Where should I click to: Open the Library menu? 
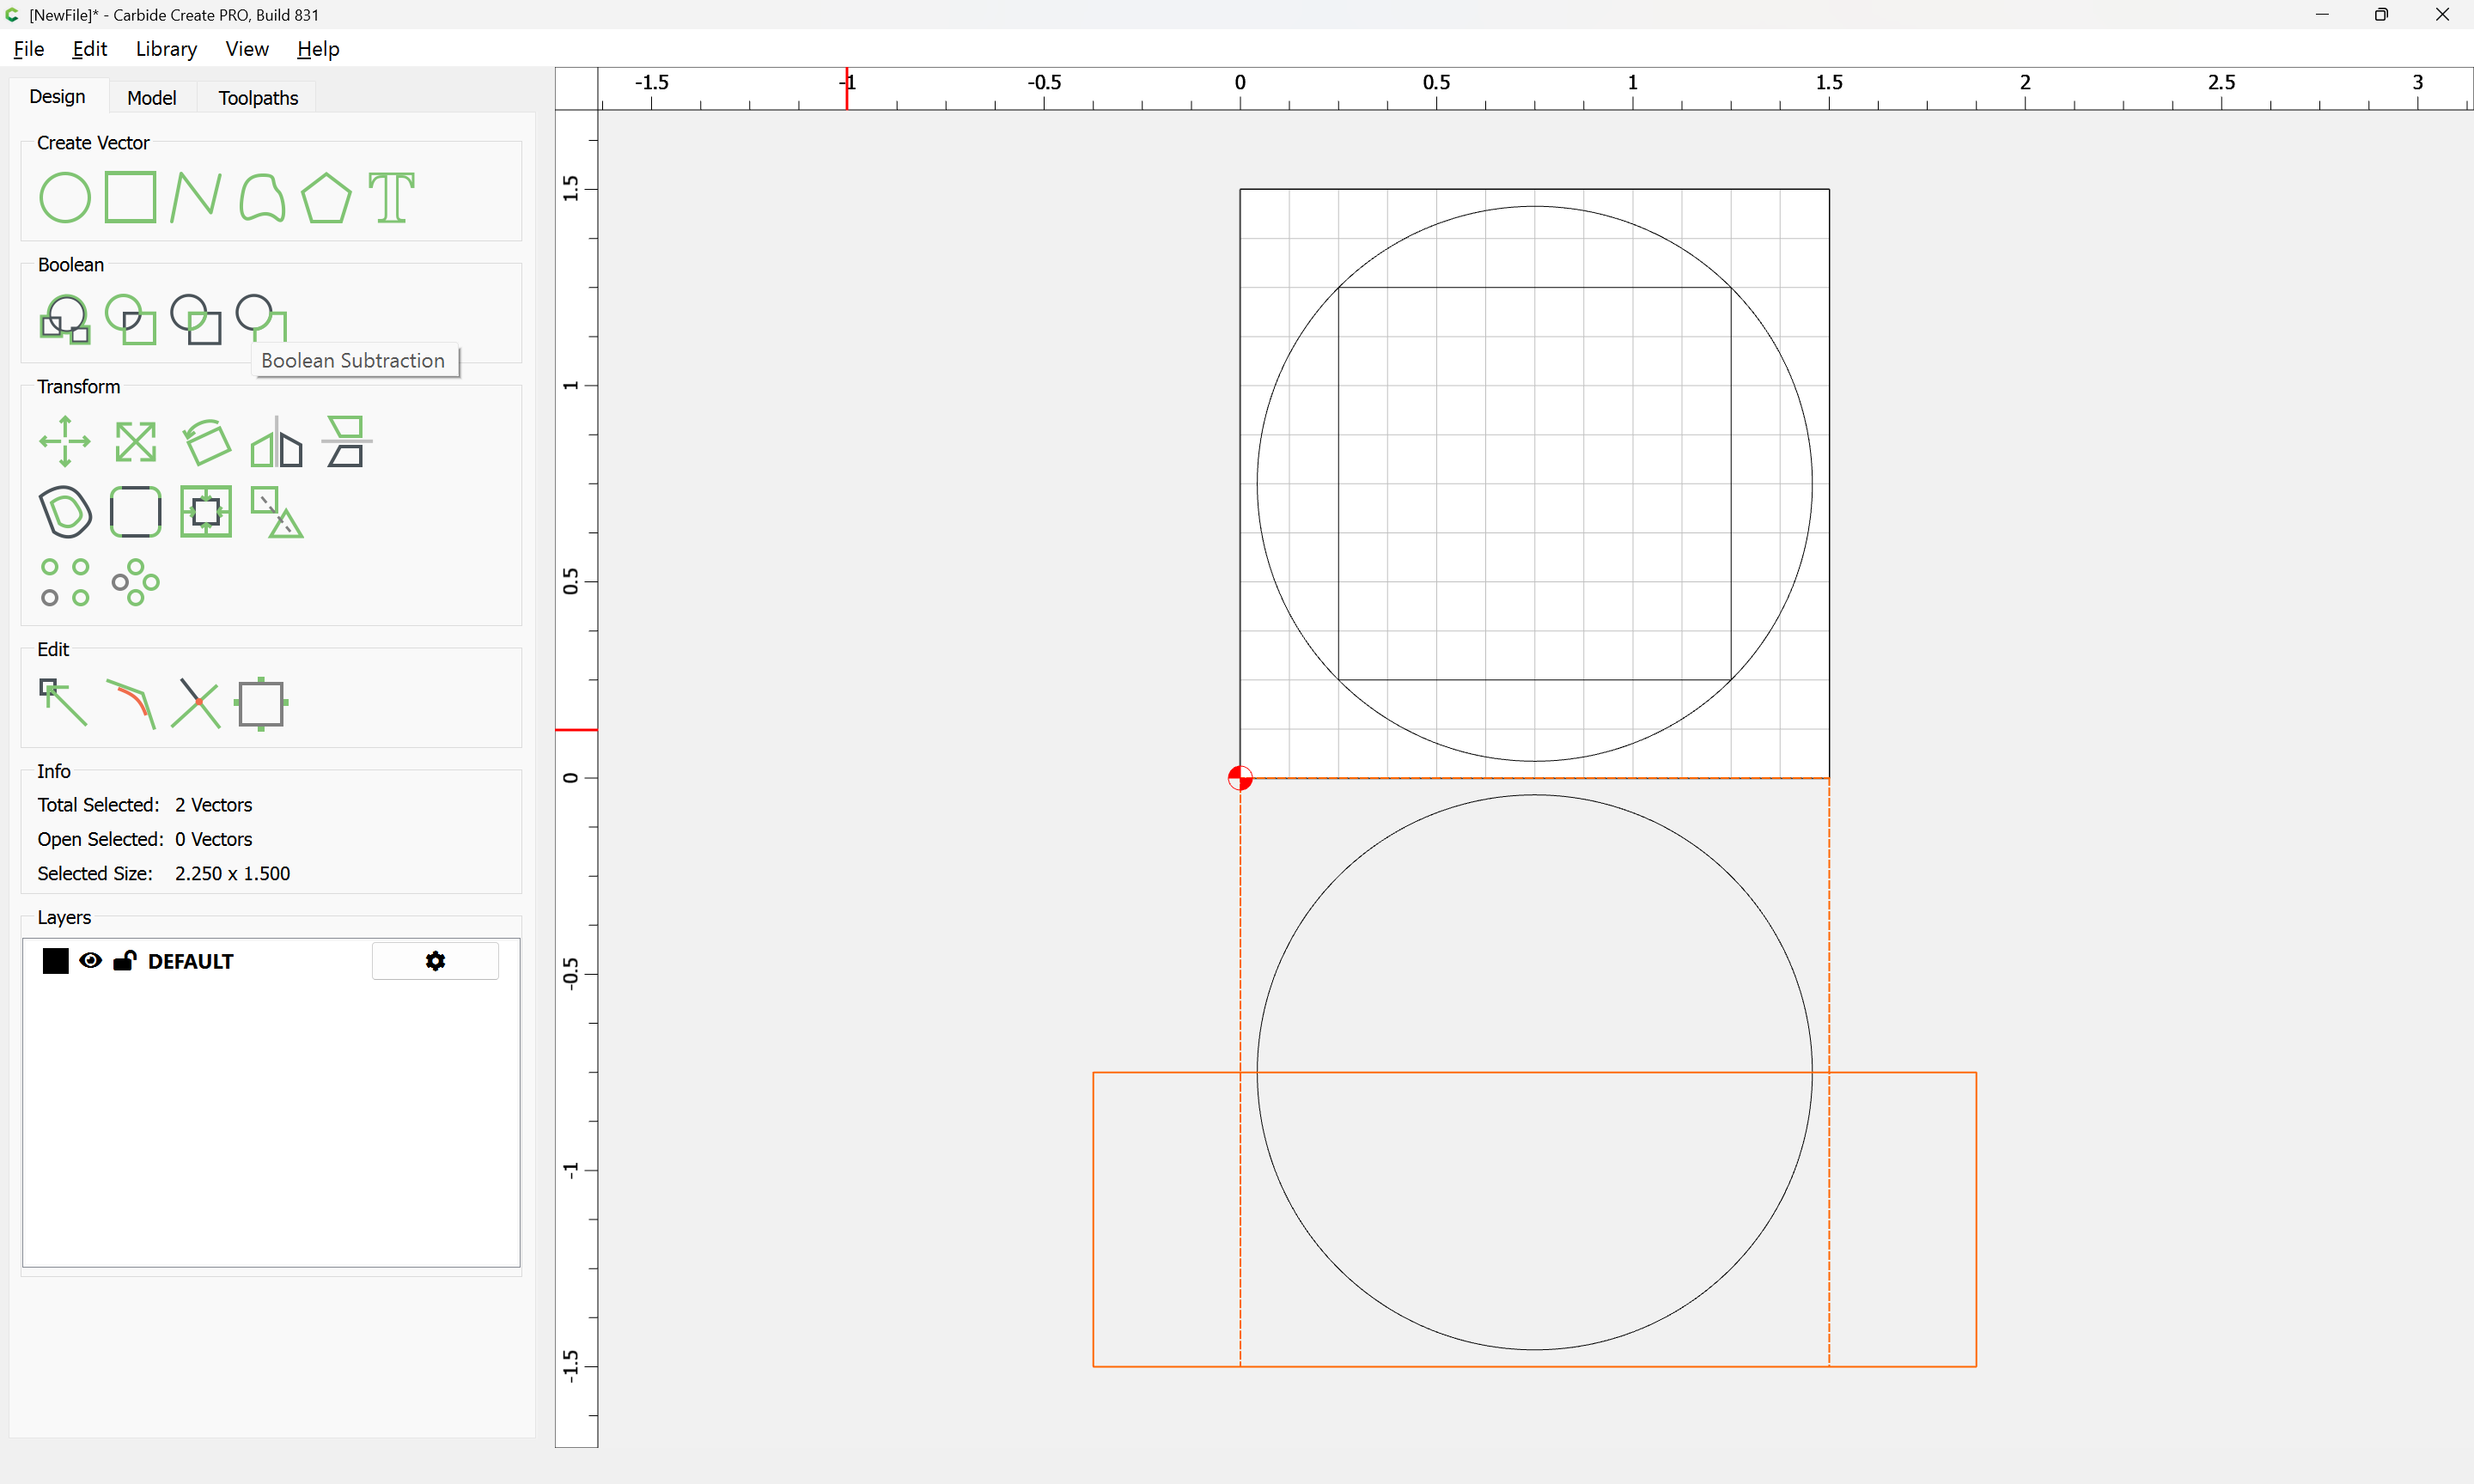(166, 49)
